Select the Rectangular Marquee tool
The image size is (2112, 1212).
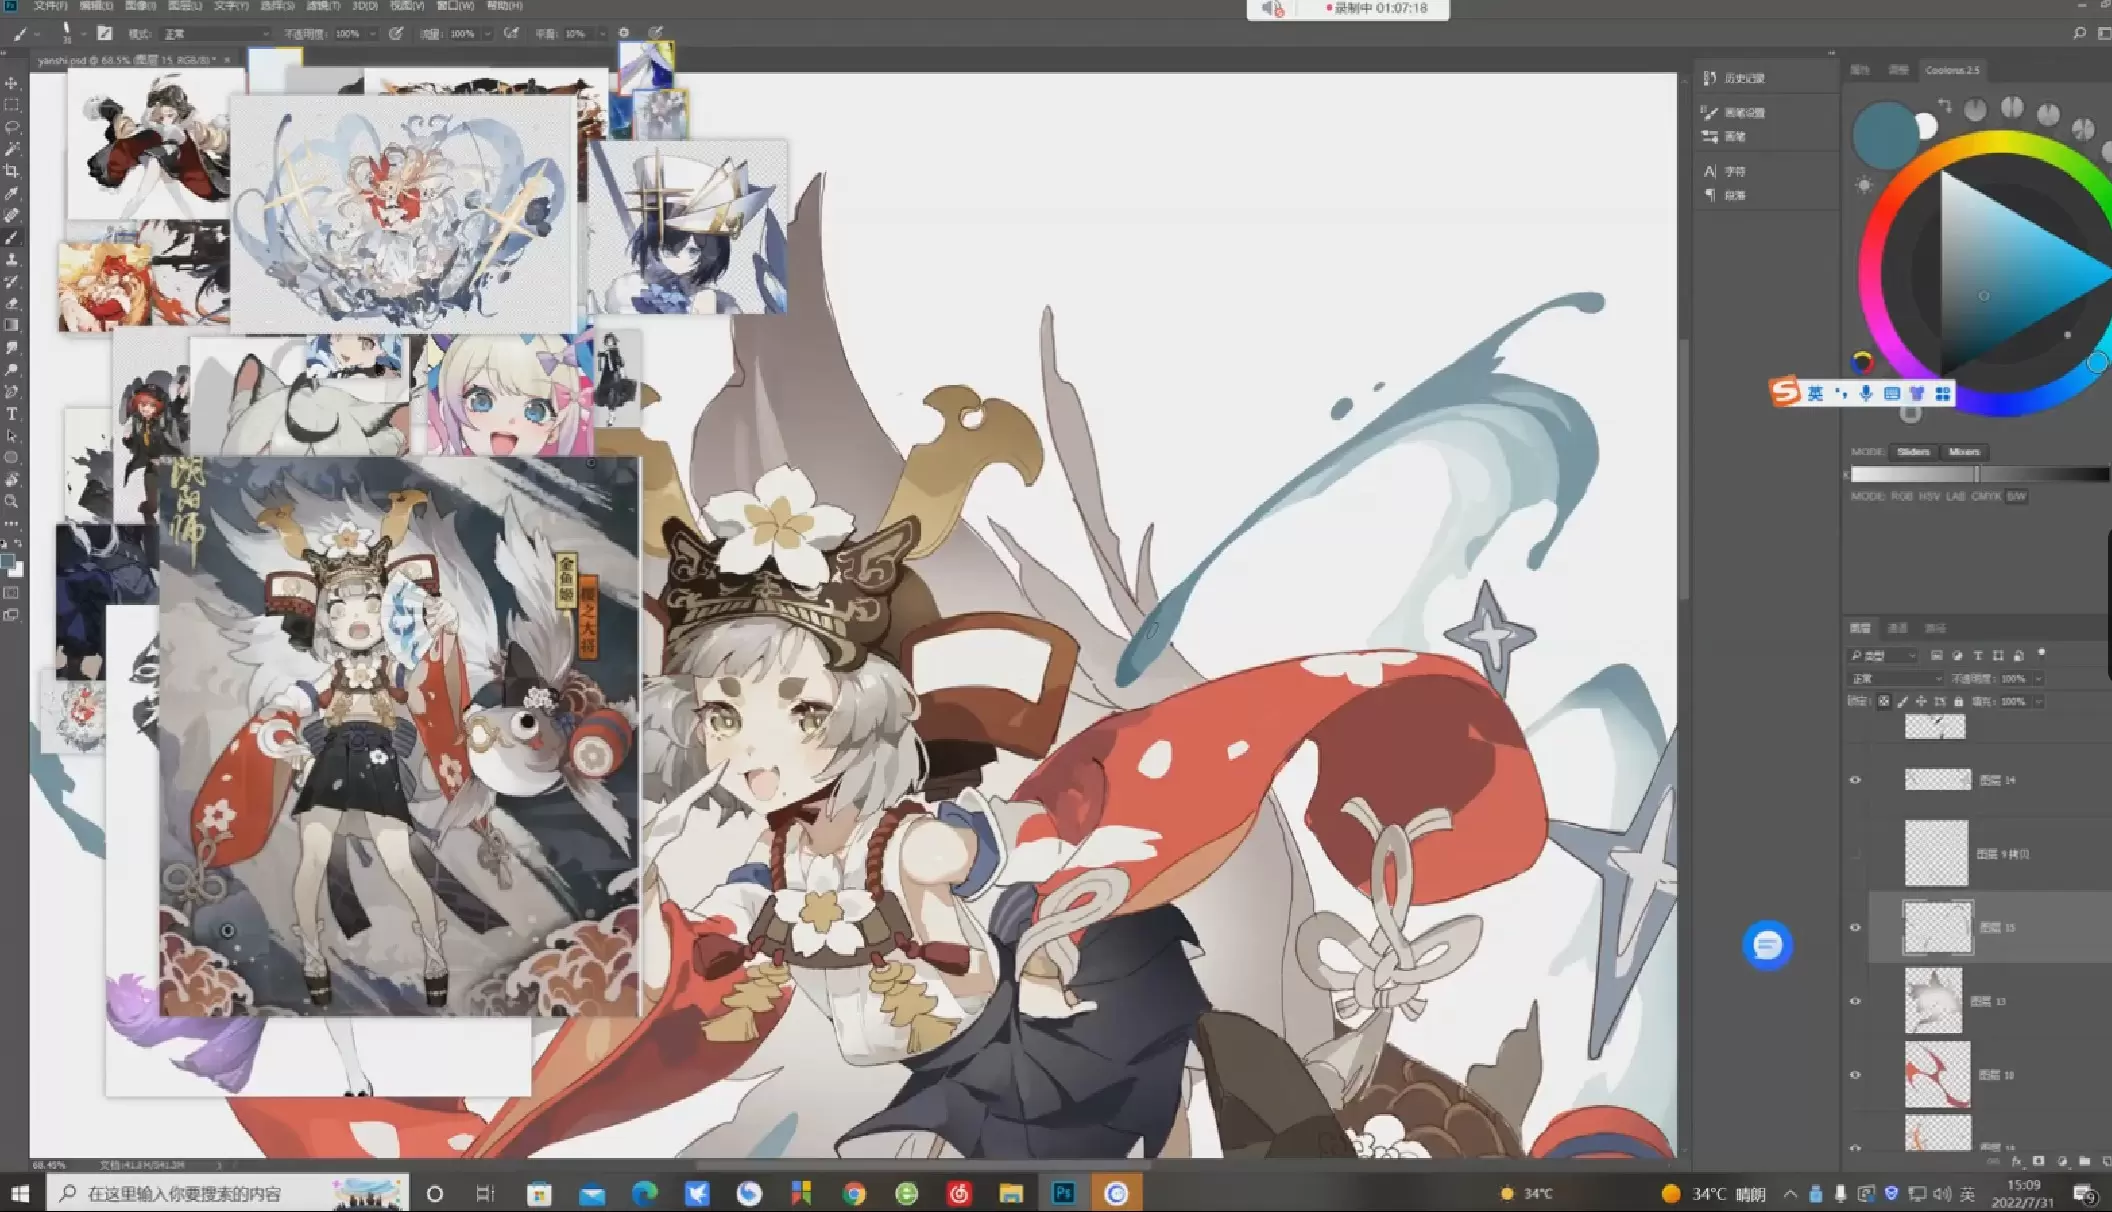point(12,105)
